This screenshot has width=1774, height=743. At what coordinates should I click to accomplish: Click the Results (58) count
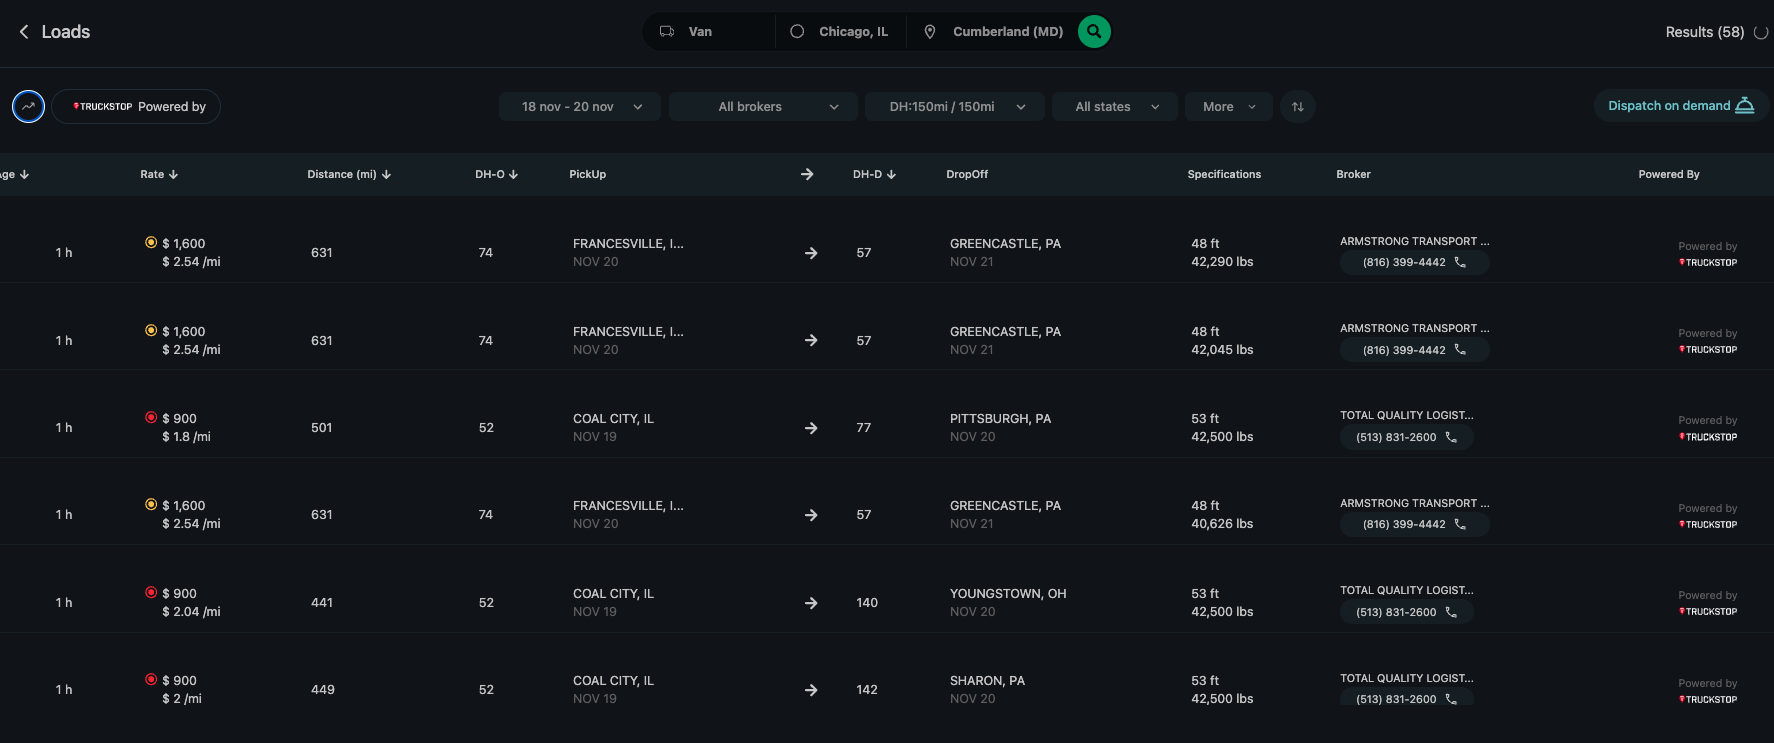[x=1705, y=32]
